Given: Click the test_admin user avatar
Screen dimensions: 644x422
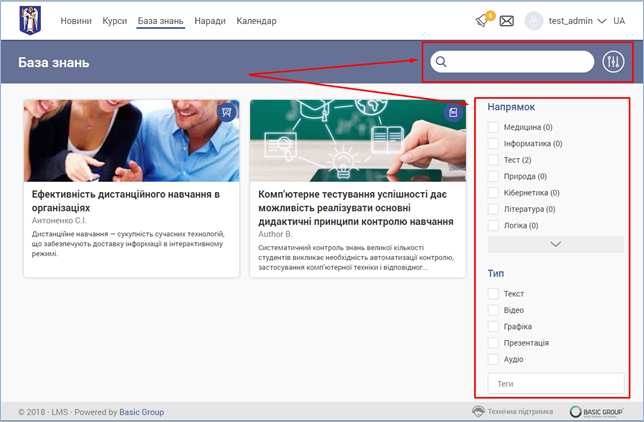Looking at the screenshot, I should pos(534,21).
